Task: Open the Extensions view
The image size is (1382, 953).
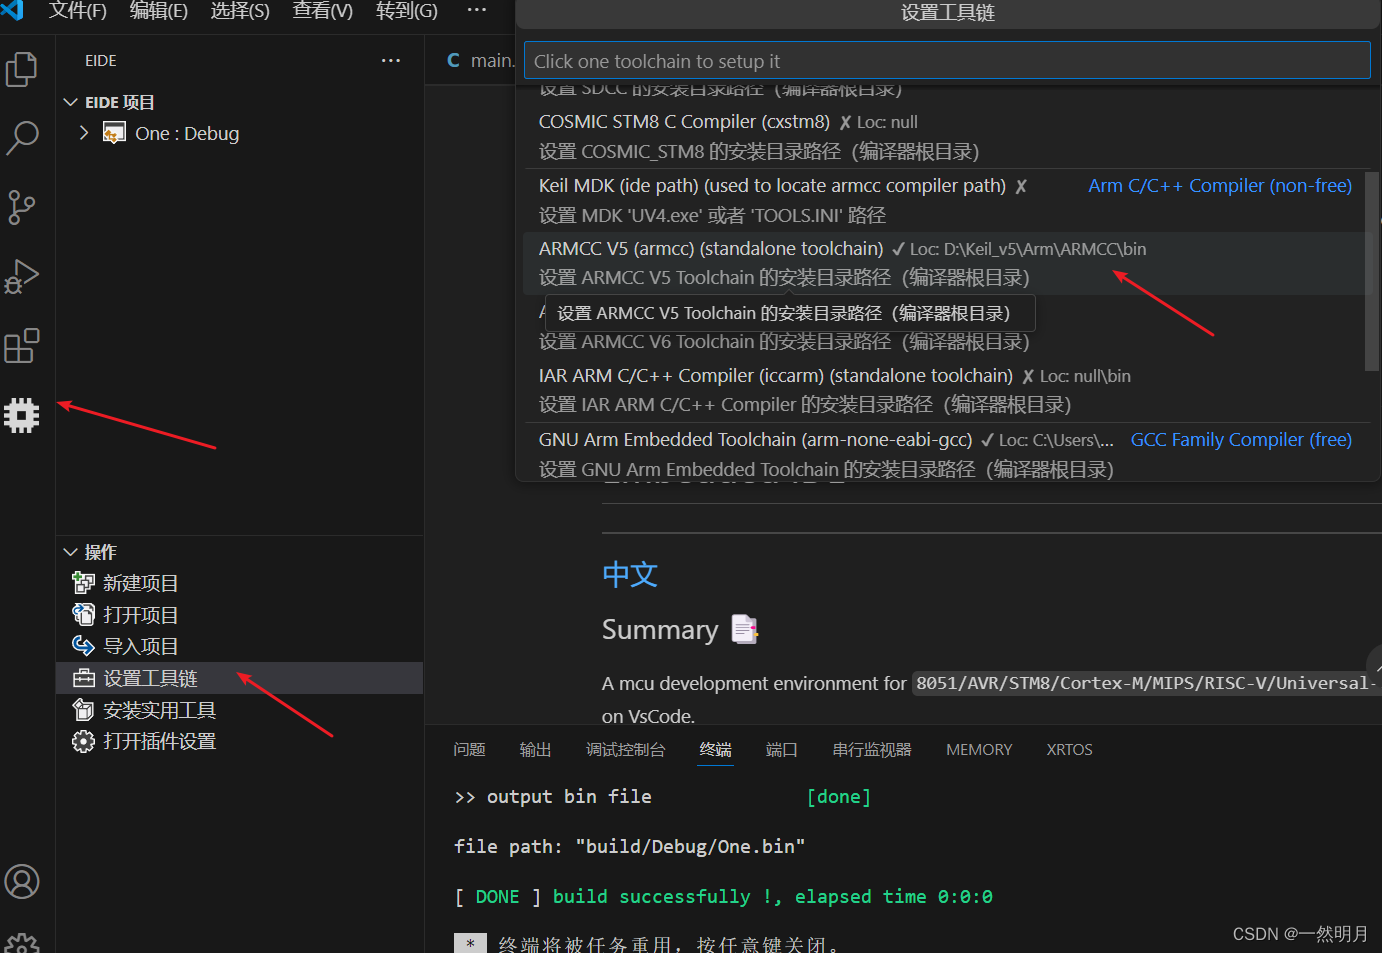Action: (x=22, y=346)
